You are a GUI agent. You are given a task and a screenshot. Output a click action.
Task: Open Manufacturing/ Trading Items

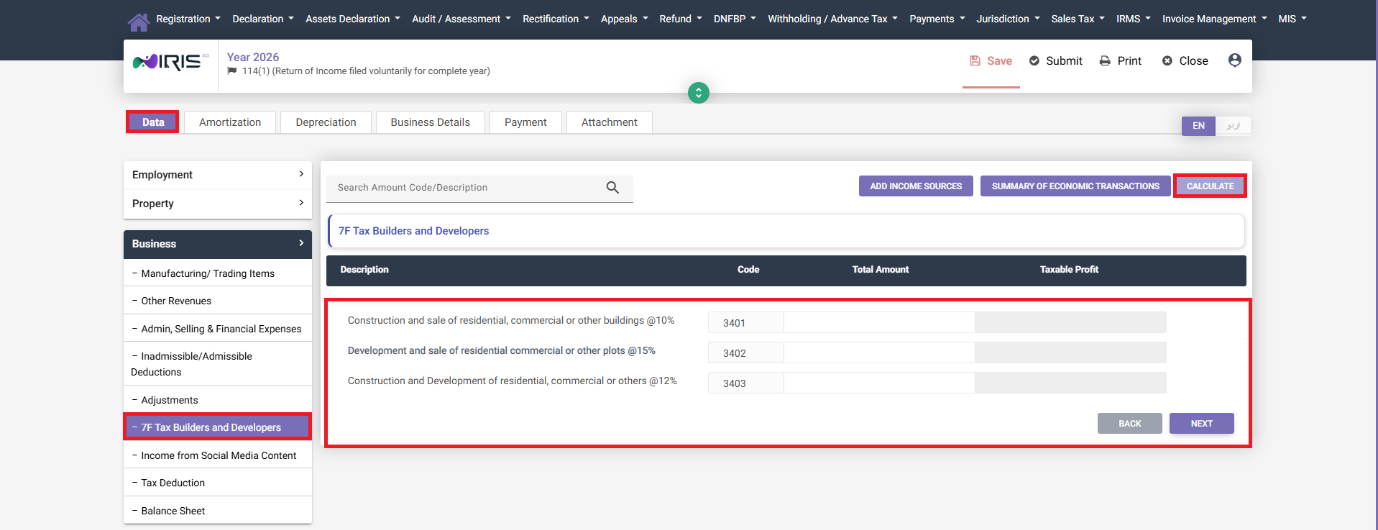coord(218,273)
